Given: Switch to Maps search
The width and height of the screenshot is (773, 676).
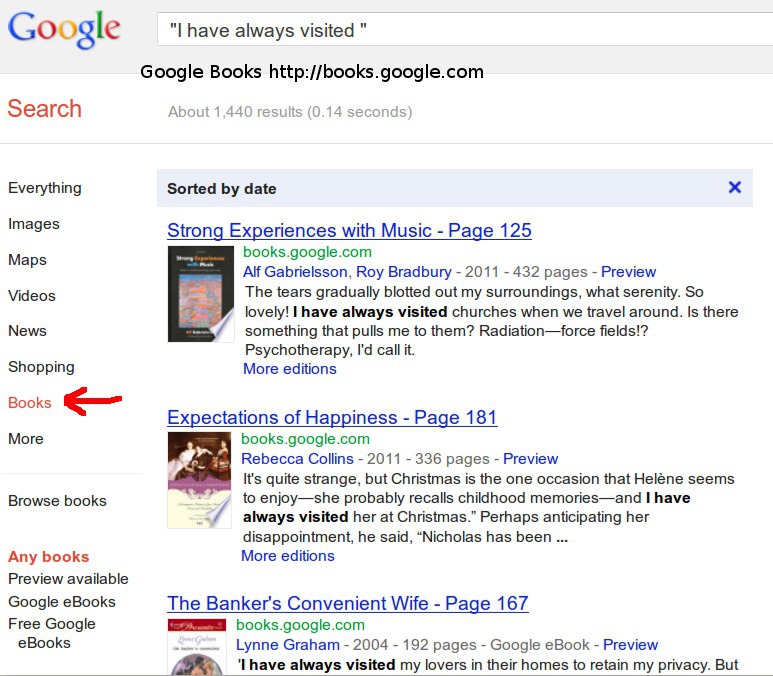Looking at the screenshot, I should click(27, 260).
